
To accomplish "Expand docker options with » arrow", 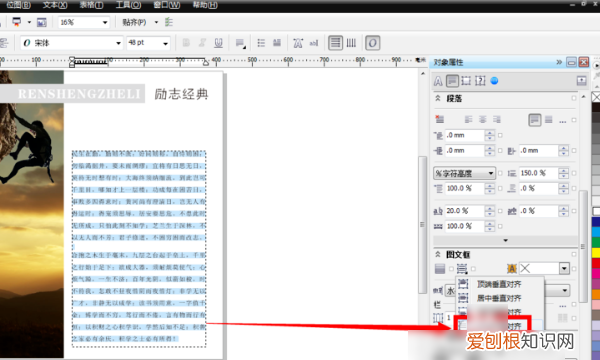I will [559, 62].
